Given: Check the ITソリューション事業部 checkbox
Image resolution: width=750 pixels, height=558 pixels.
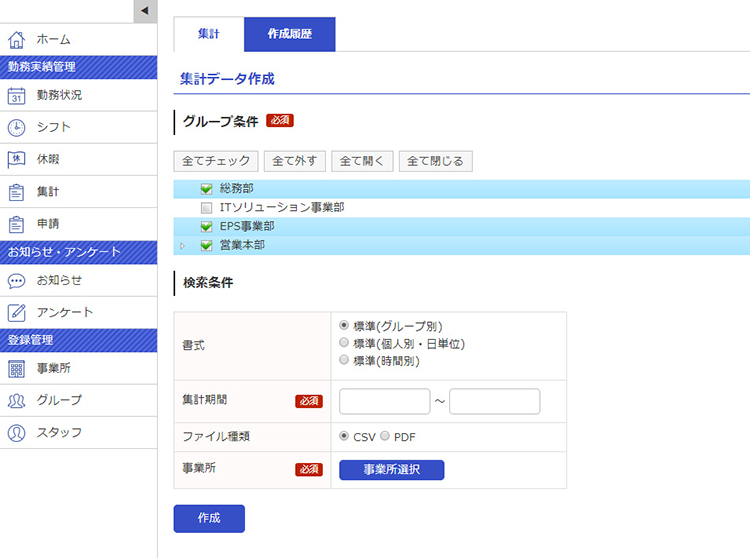Looking at the screenshot, I should 206,208.
